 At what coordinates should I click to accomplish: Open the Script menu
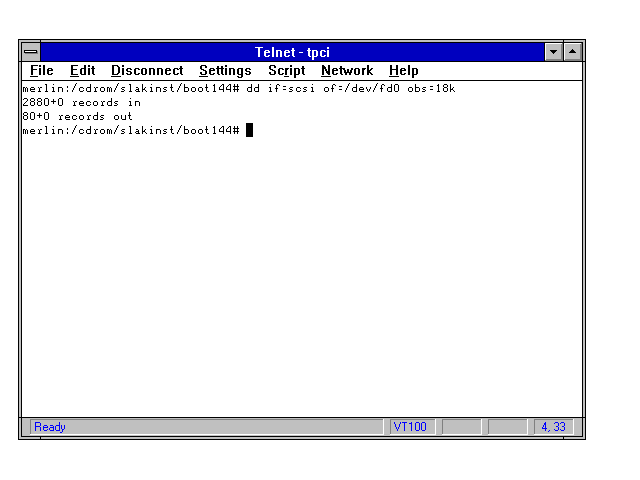click(286, 71)
